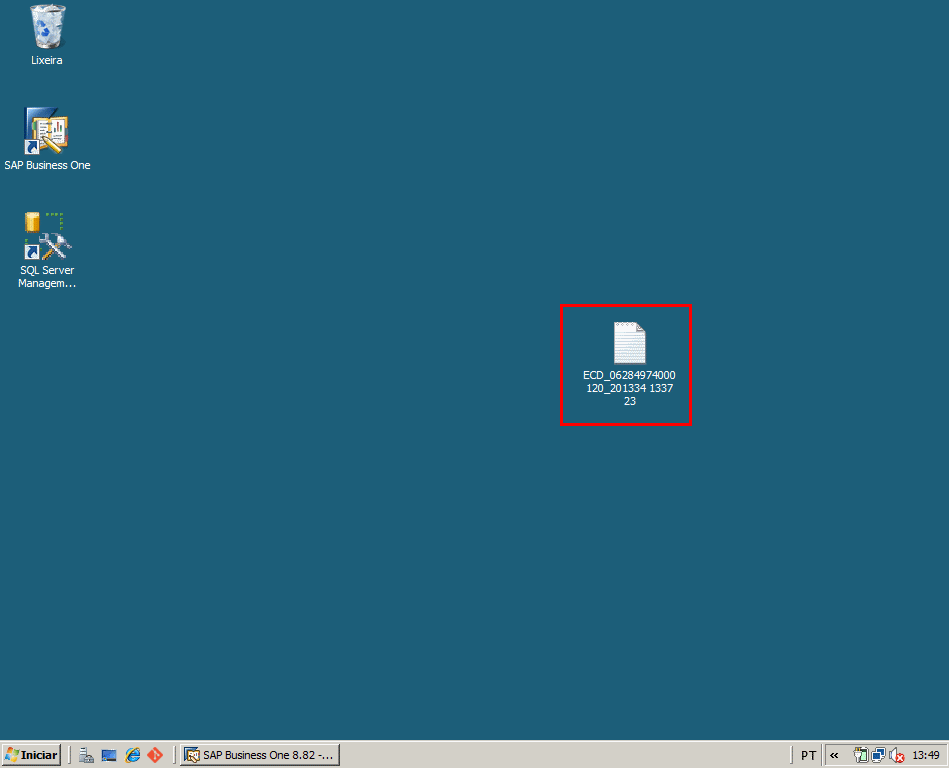This screenshot has width=949, height=768.
Task: Launch the Git quick launch icon
Action: 156,755
